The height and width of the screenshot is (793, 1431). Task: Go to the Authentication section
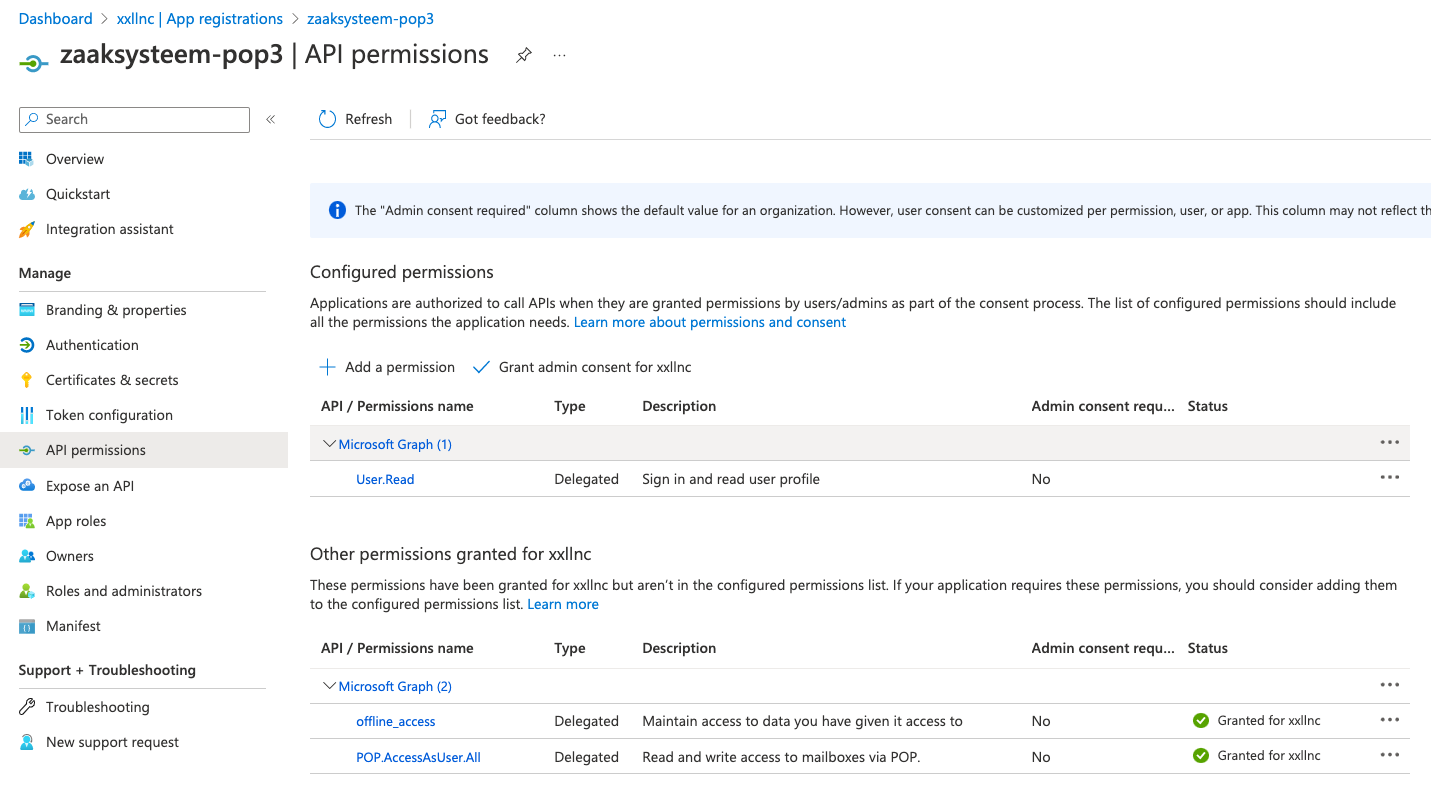(92, 345)
